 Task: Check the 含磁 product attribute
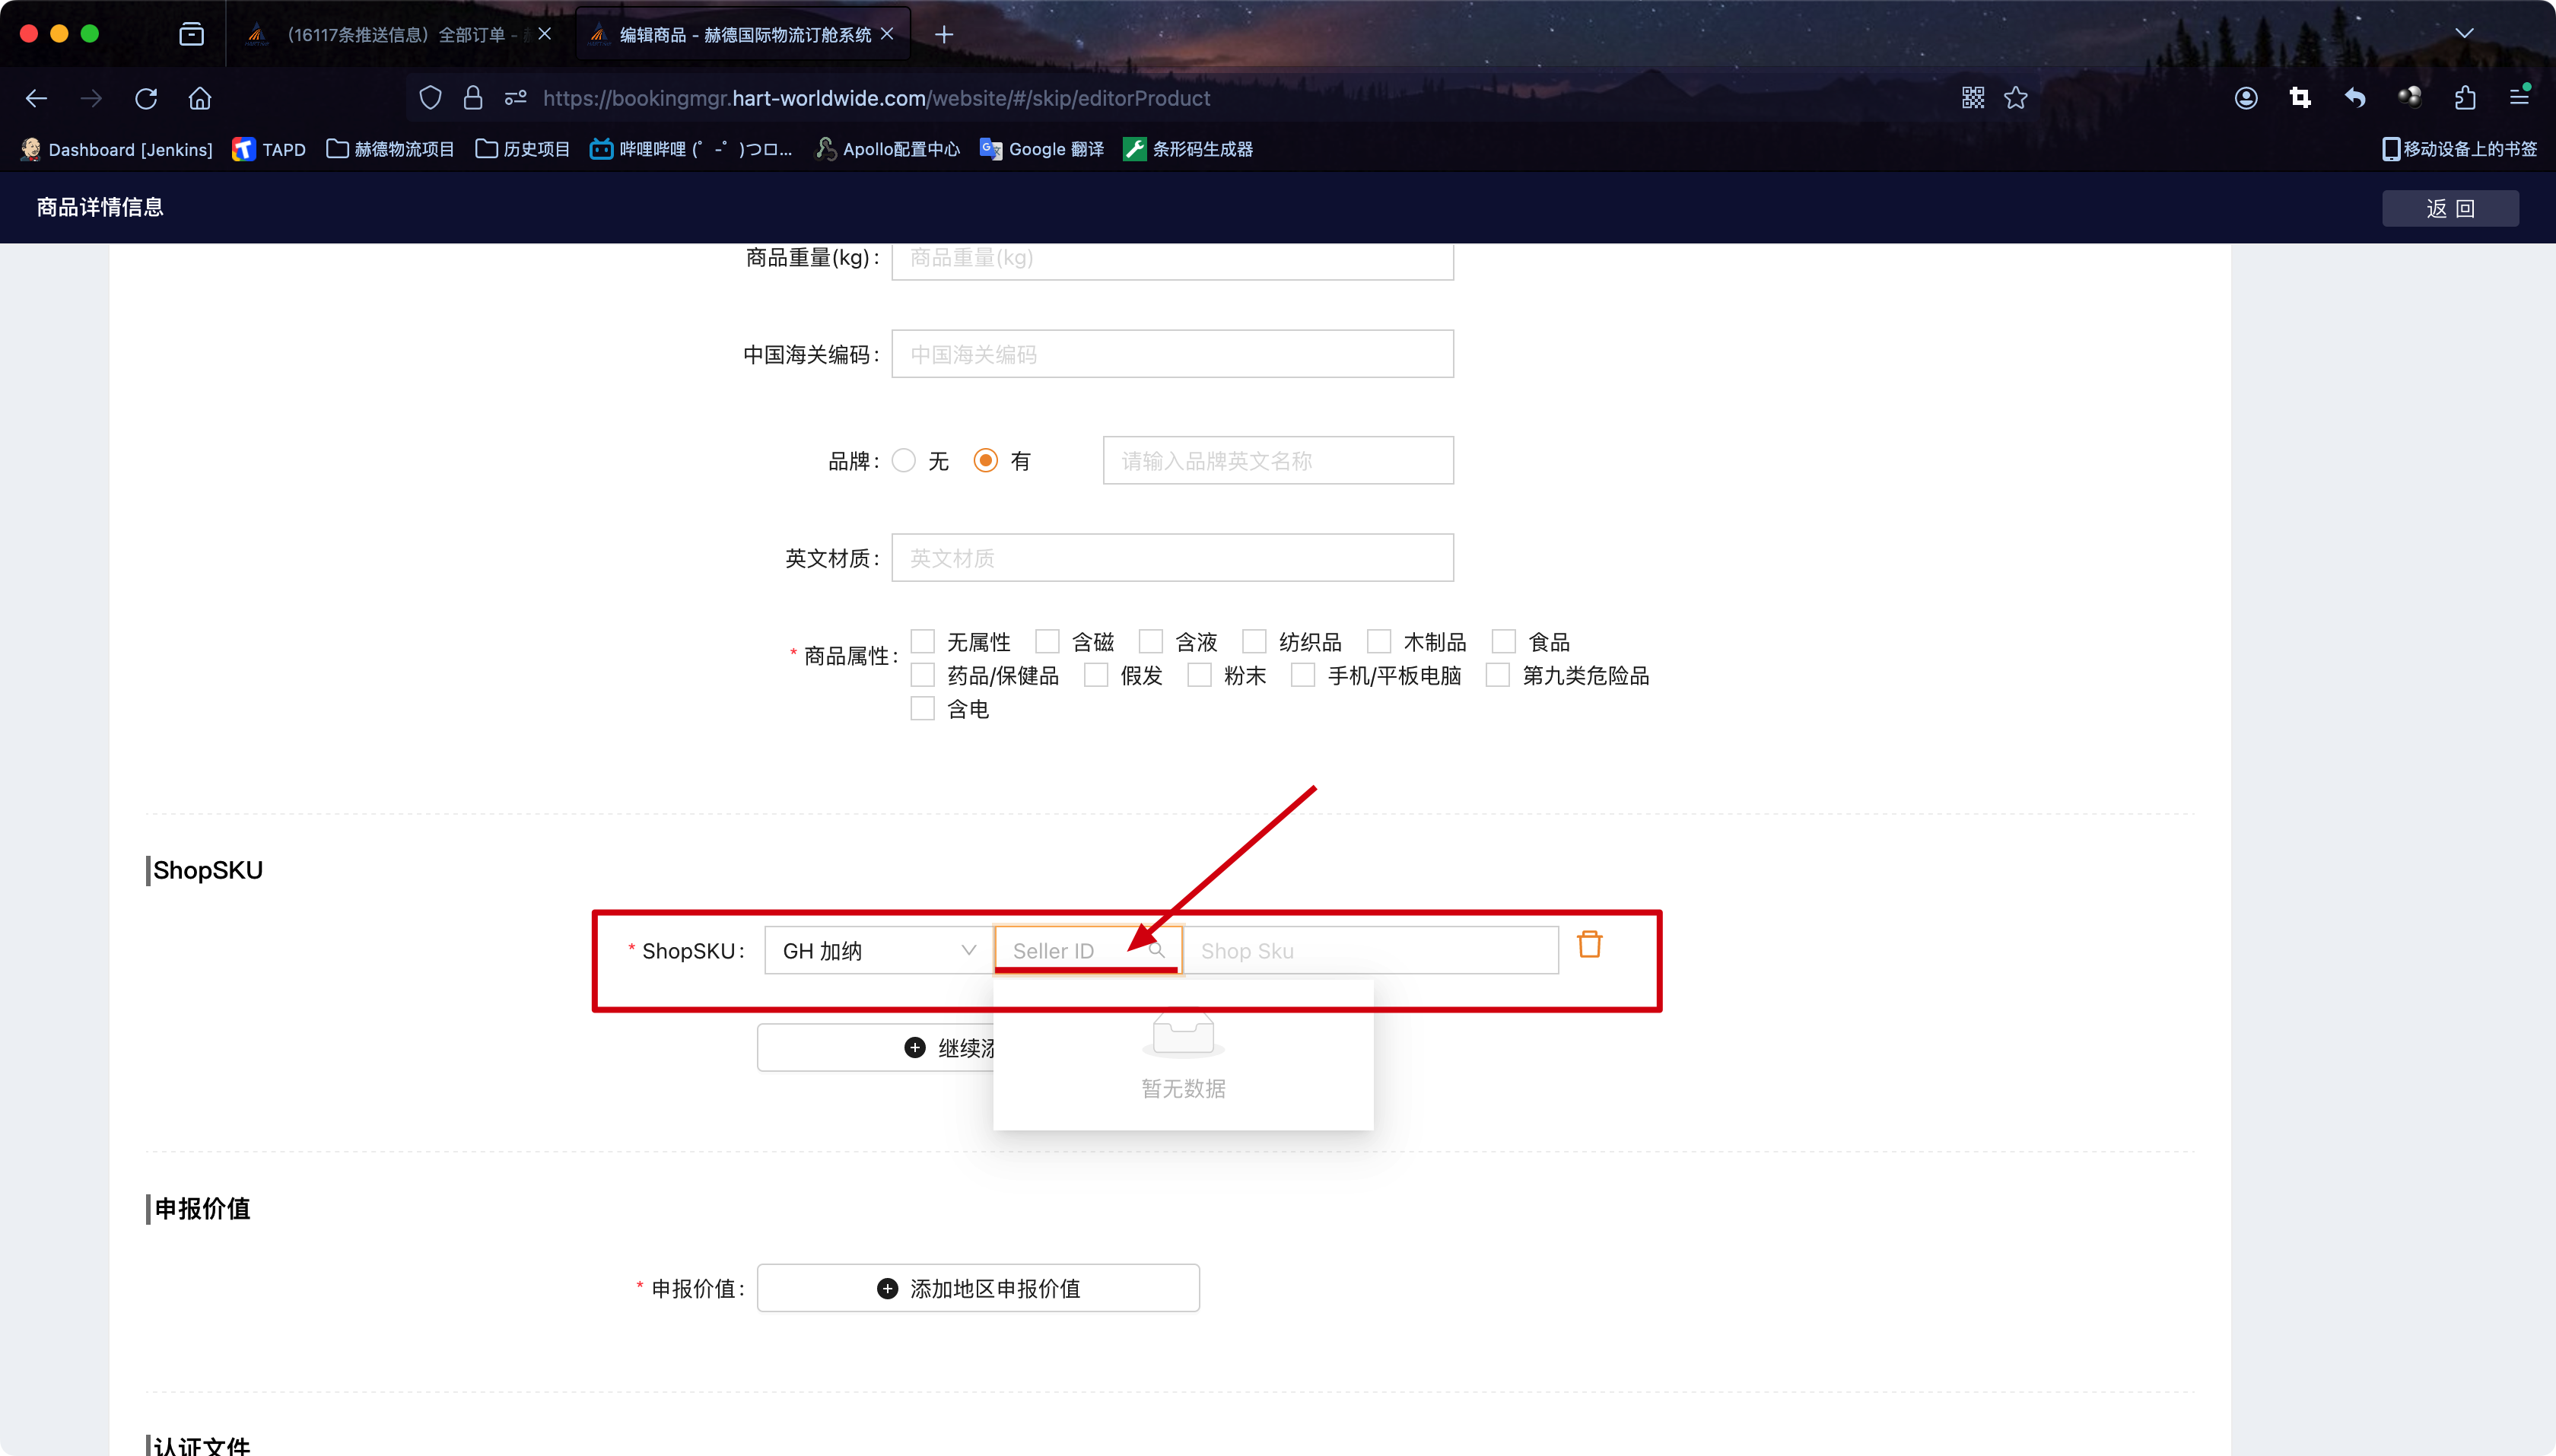[1047, 641]
